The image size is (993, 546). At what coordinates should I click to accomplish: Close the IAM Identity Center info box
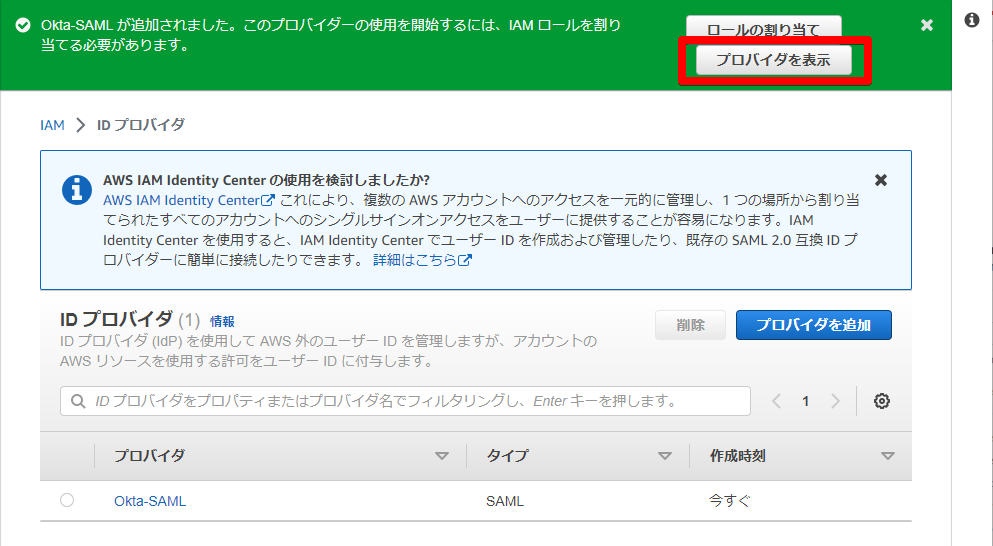pos(880,180)
